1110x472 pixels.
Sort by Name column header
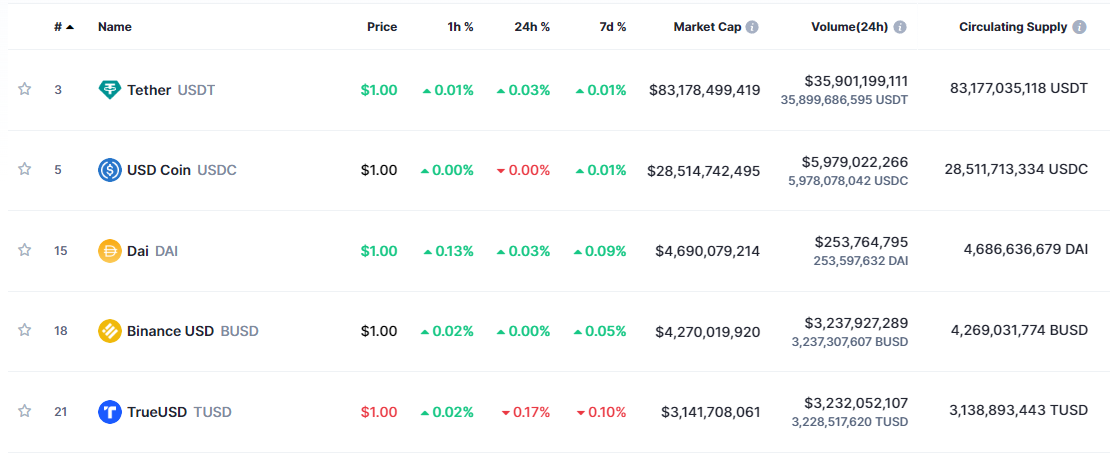(114, 27)
